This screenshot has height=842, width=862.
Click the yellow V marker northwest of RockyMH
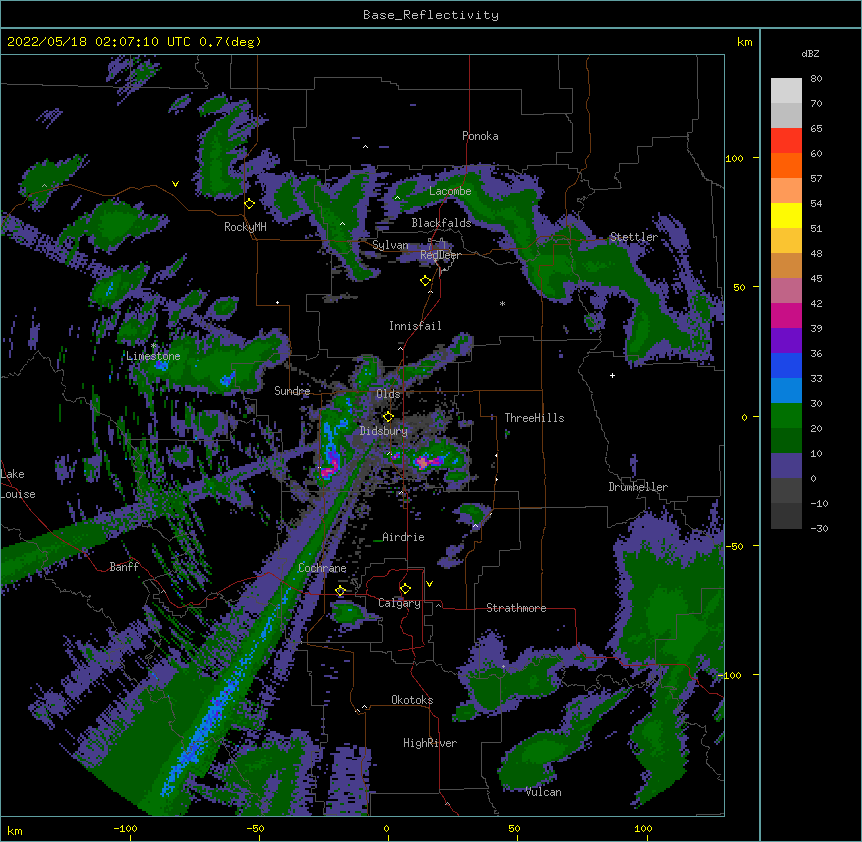pos(175,184)
